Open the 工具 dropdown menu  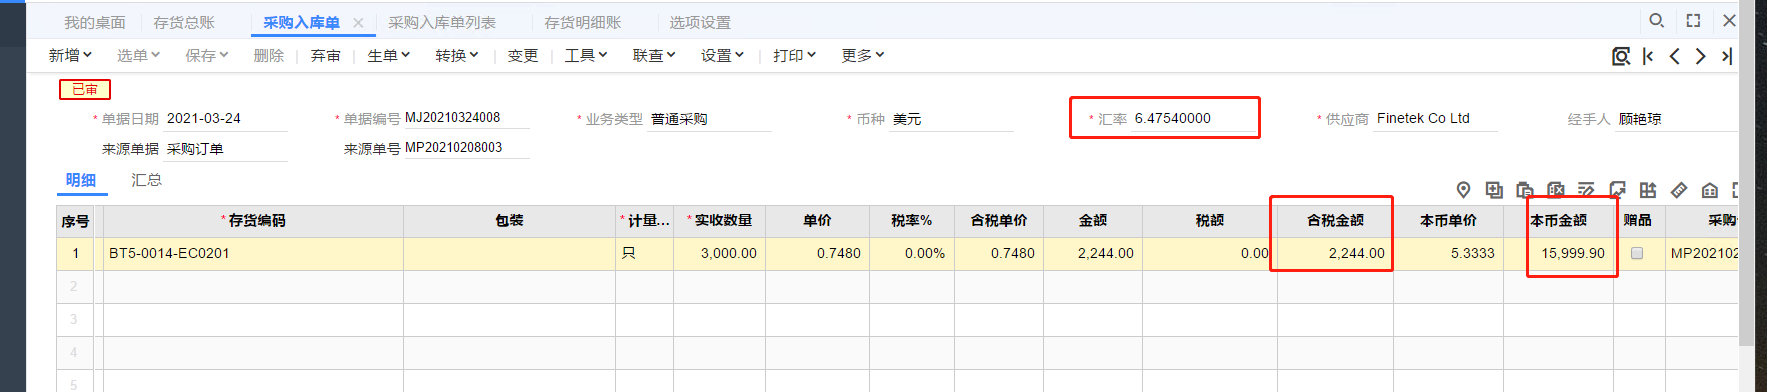pyautogui.click(x=586, y=56)
